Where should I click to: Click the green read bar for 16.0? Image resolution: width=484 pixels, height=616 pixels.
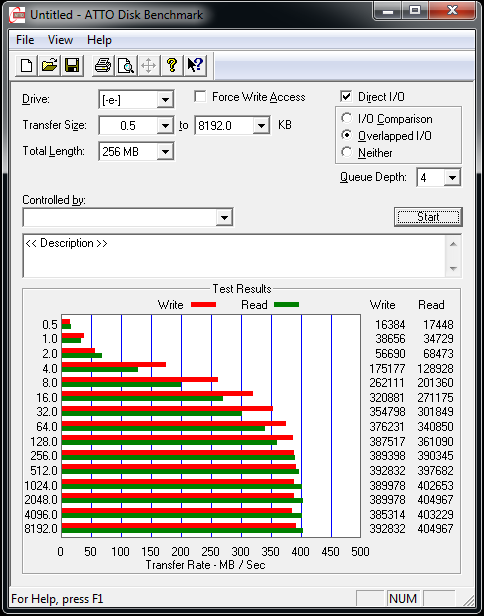tap(142, 398)
